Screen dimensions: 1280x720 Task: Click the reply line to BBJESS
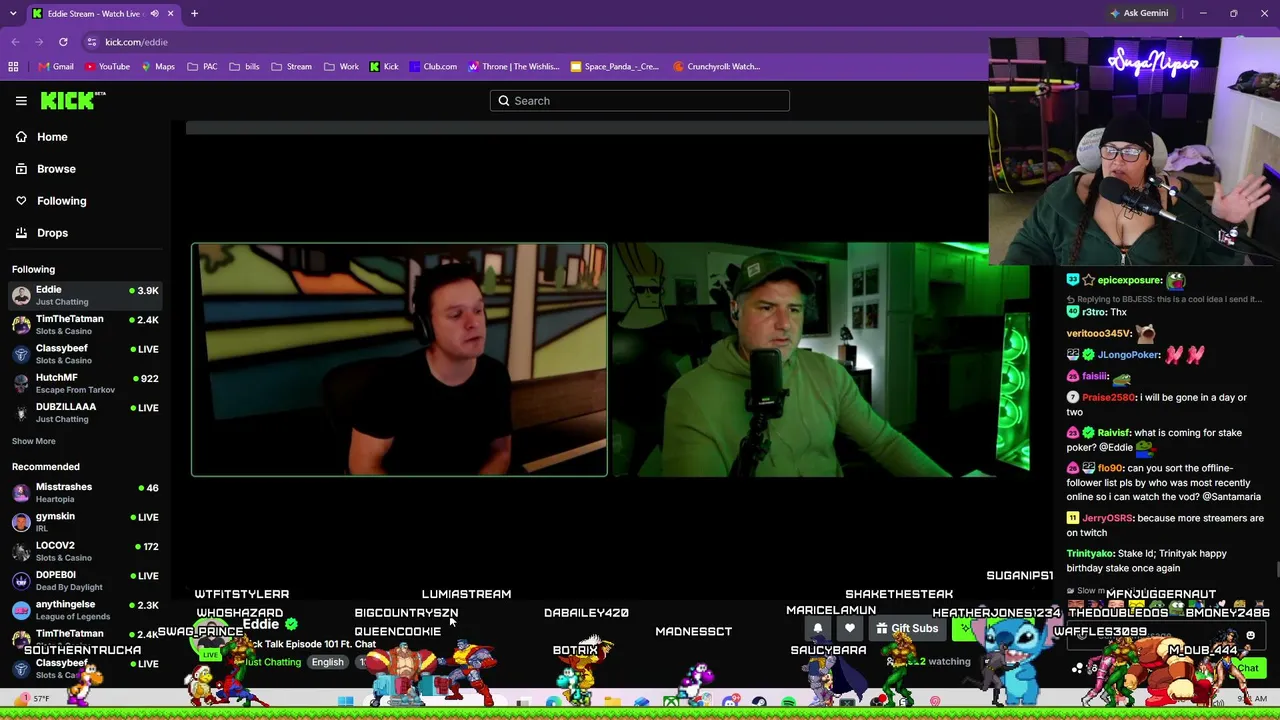tap(1164, 299)
